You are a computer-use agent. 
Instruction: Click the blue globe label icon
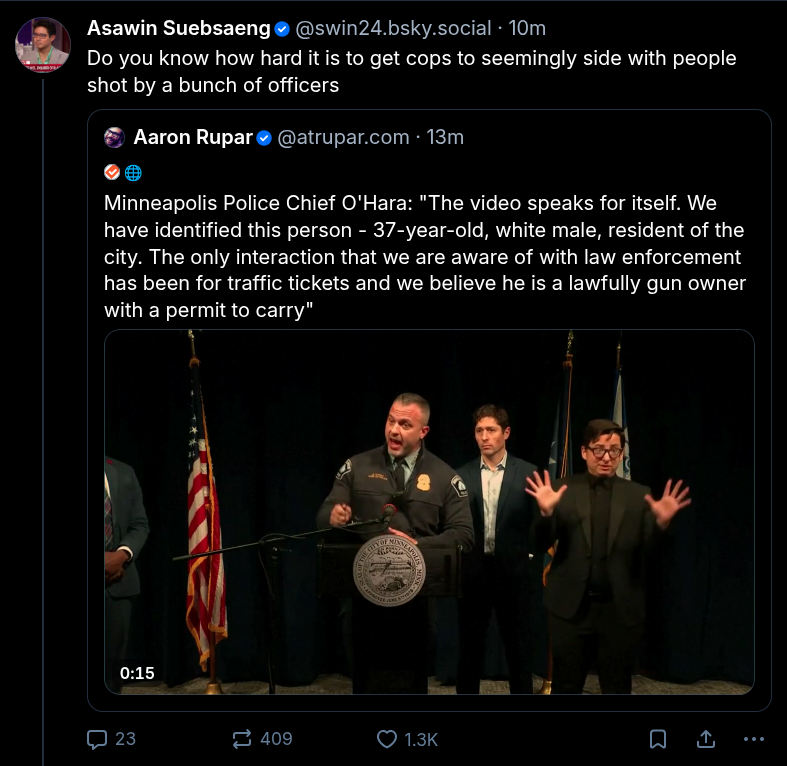(133, 173)
